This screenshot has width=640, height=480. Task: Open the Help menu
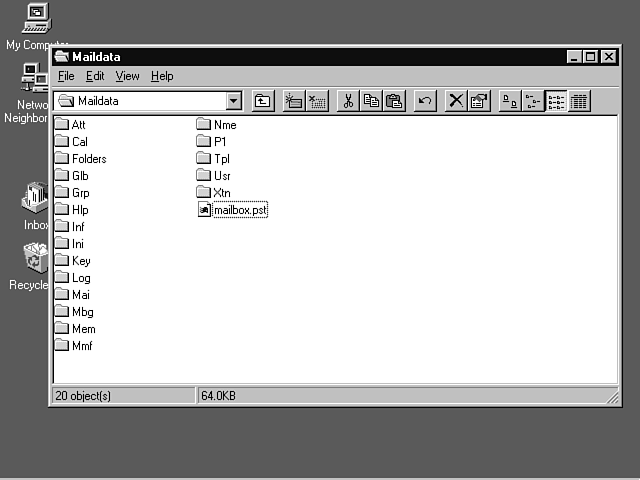pyautogui.click(x=162, y=76)
